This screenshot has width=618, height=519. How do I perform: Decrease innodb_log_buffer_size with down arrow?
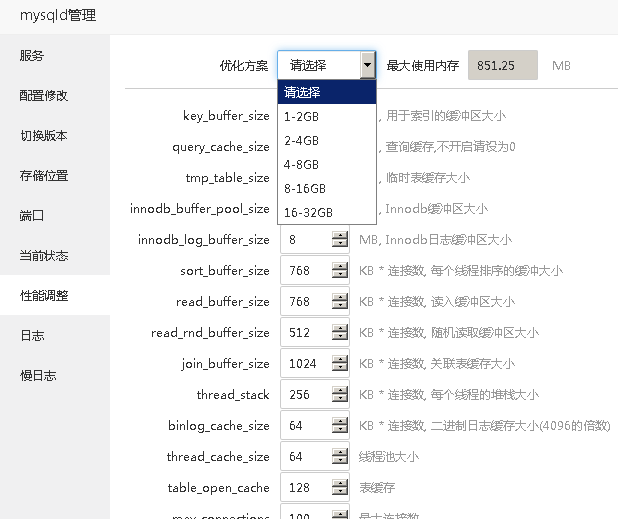click(340, 243)
